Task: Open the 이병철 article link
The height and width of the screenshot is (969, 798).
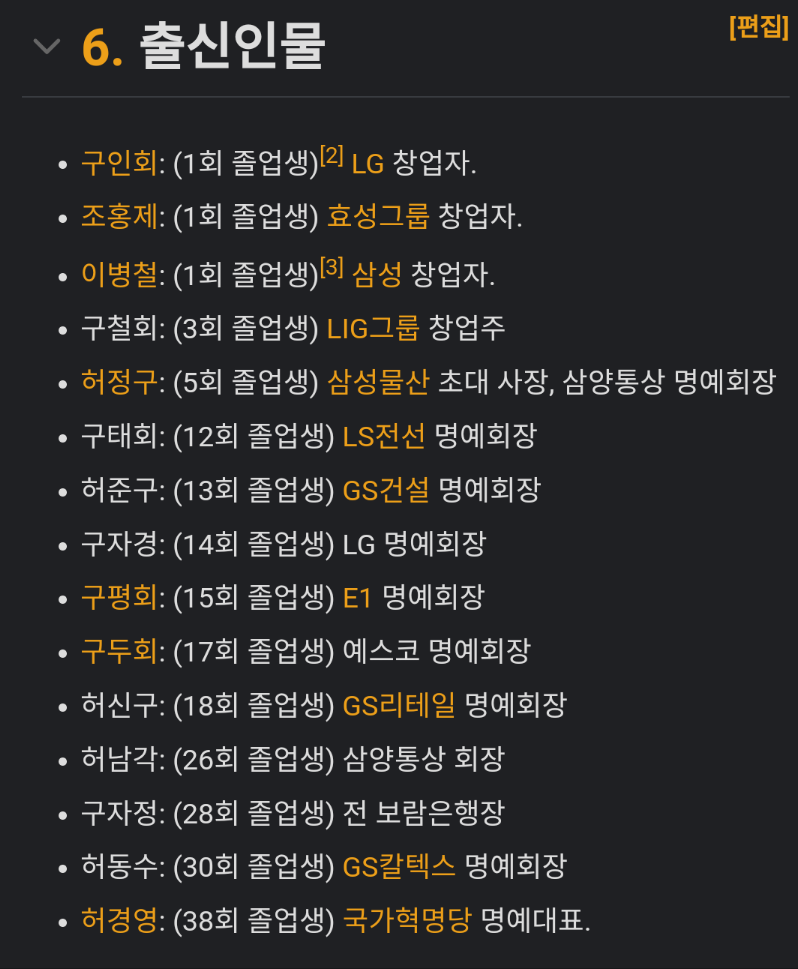Action: point(119,274)
